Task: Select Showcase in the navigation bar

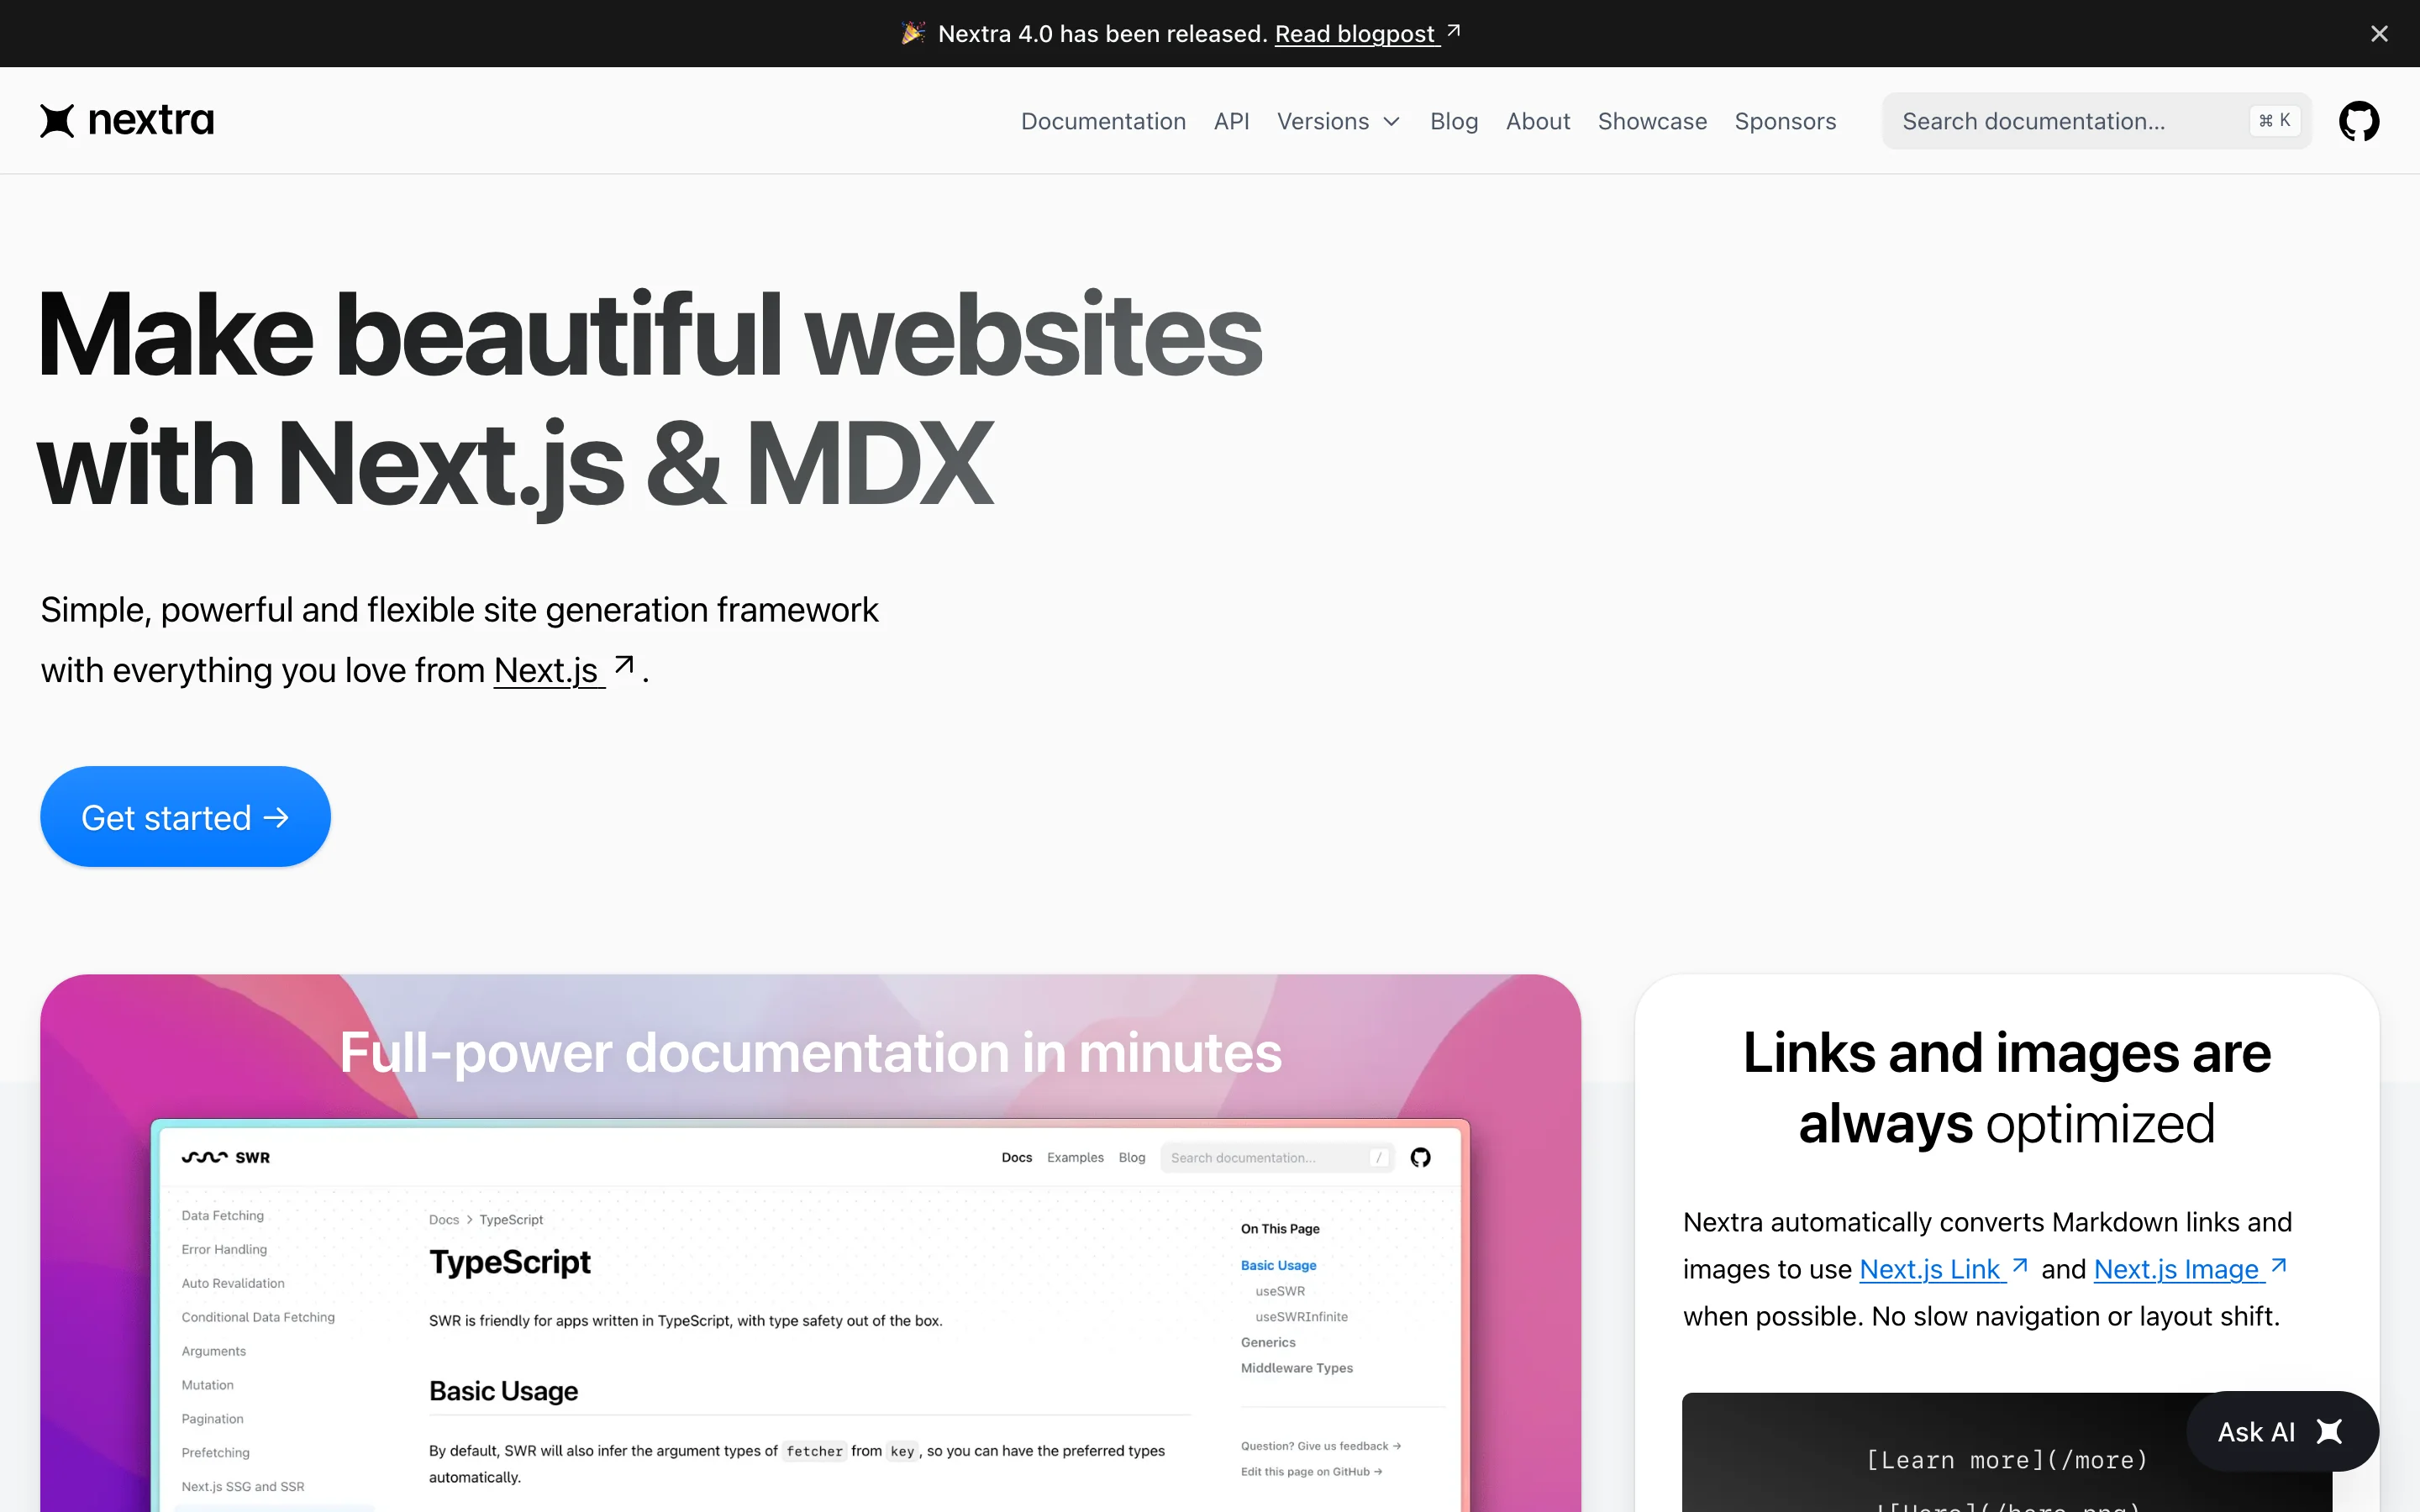Action: [x=1651, y=121]
